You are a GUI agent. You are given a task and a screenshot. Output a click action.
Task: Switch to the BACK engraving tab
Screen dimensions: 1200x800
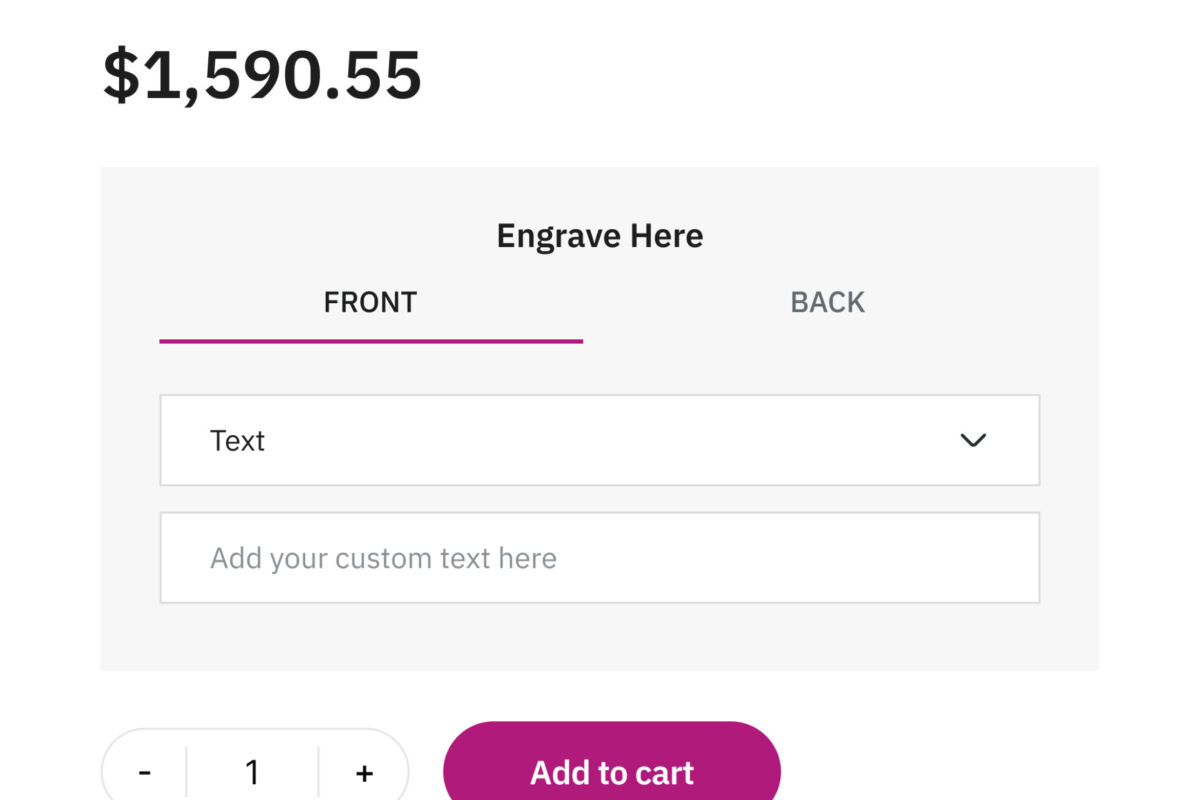point(827,302)
